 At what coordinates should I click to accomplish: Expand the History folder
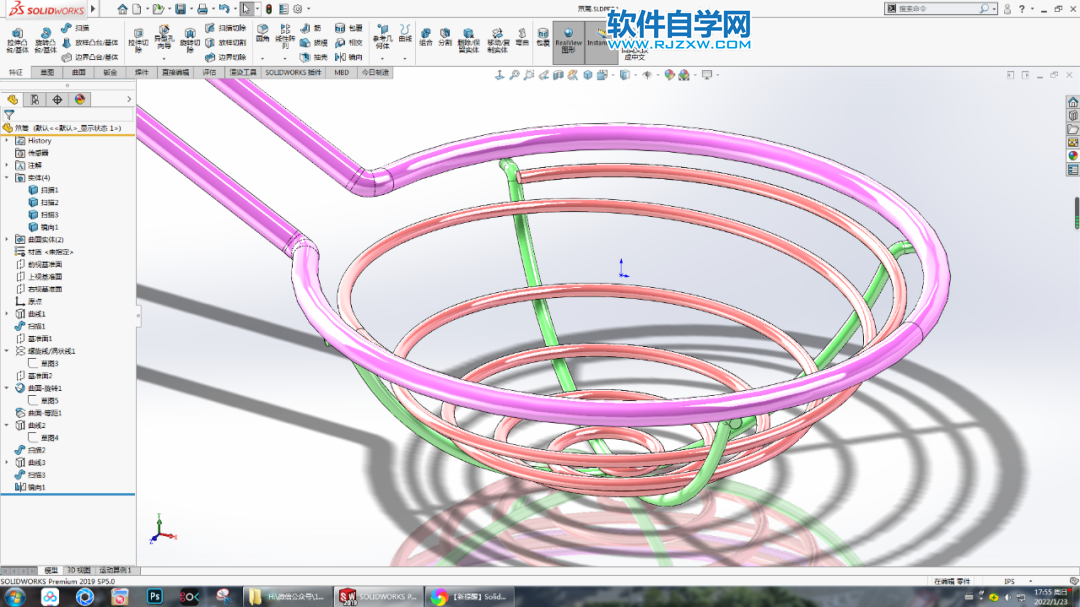point(6,141)
